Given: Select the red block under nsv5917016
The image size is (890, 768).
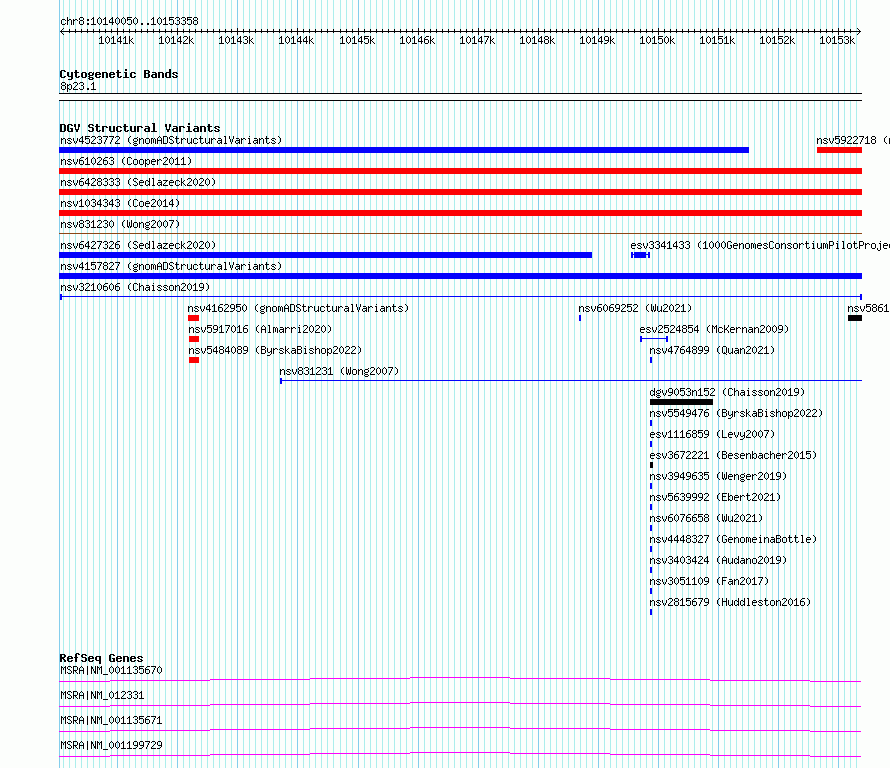Looking at the screenshot, I should (x=194, y=339).
